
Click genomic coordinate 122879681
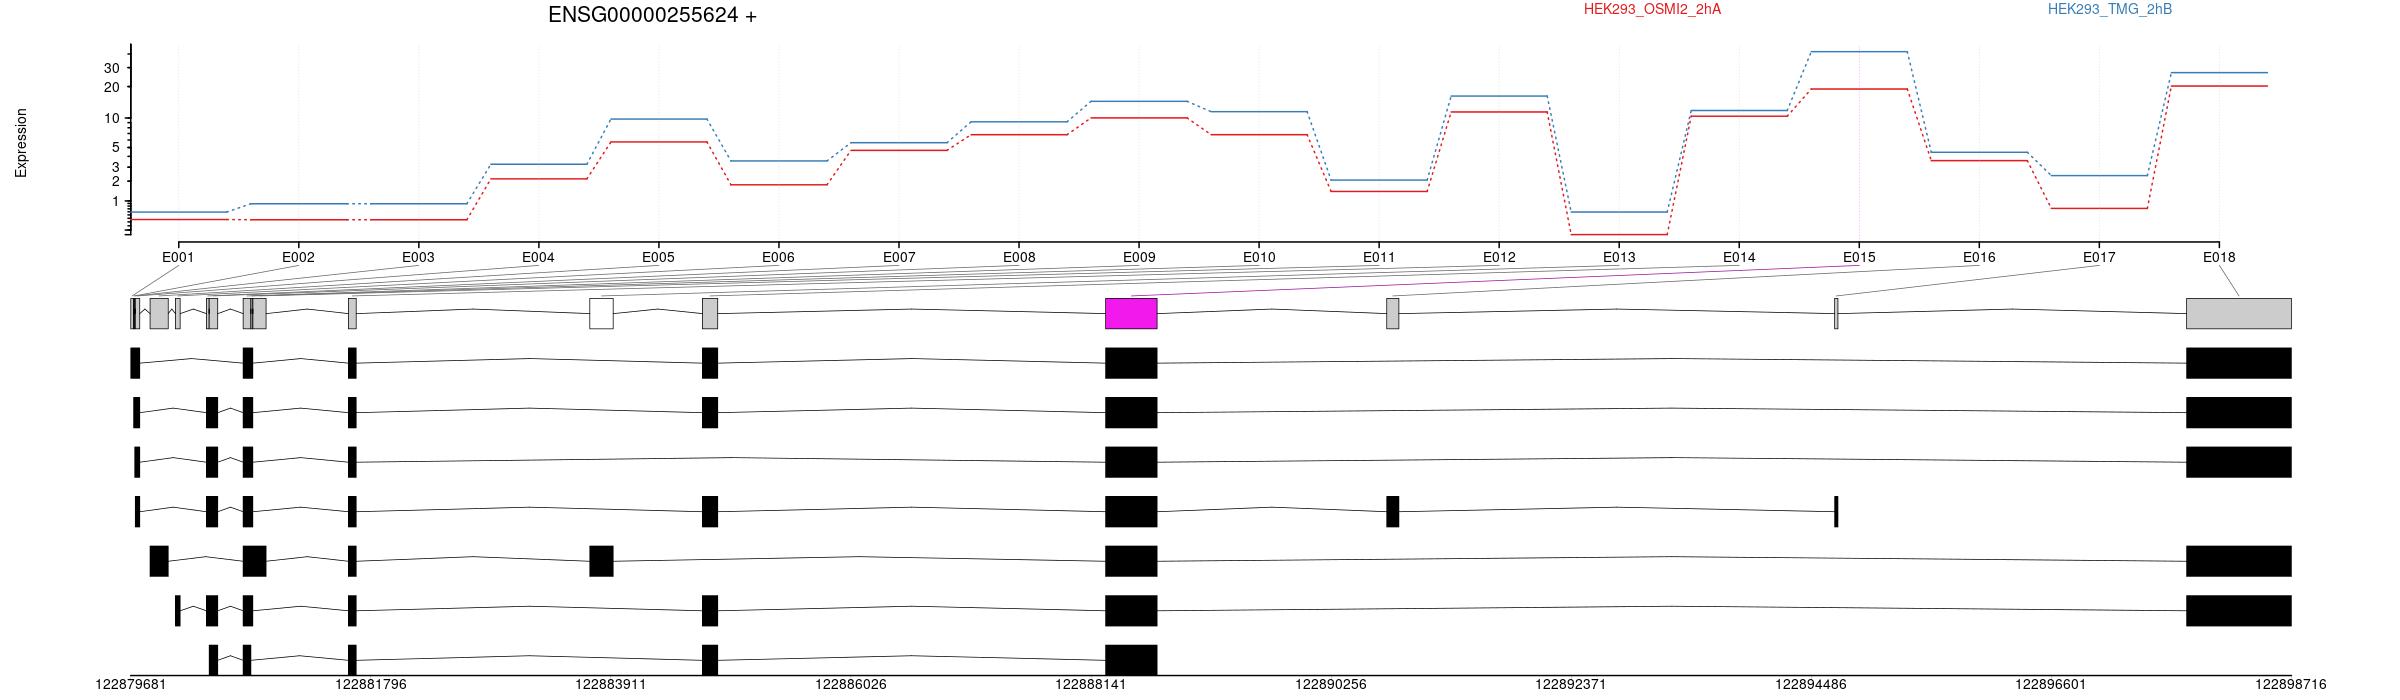pyautogui.click(x=131, y=685)
